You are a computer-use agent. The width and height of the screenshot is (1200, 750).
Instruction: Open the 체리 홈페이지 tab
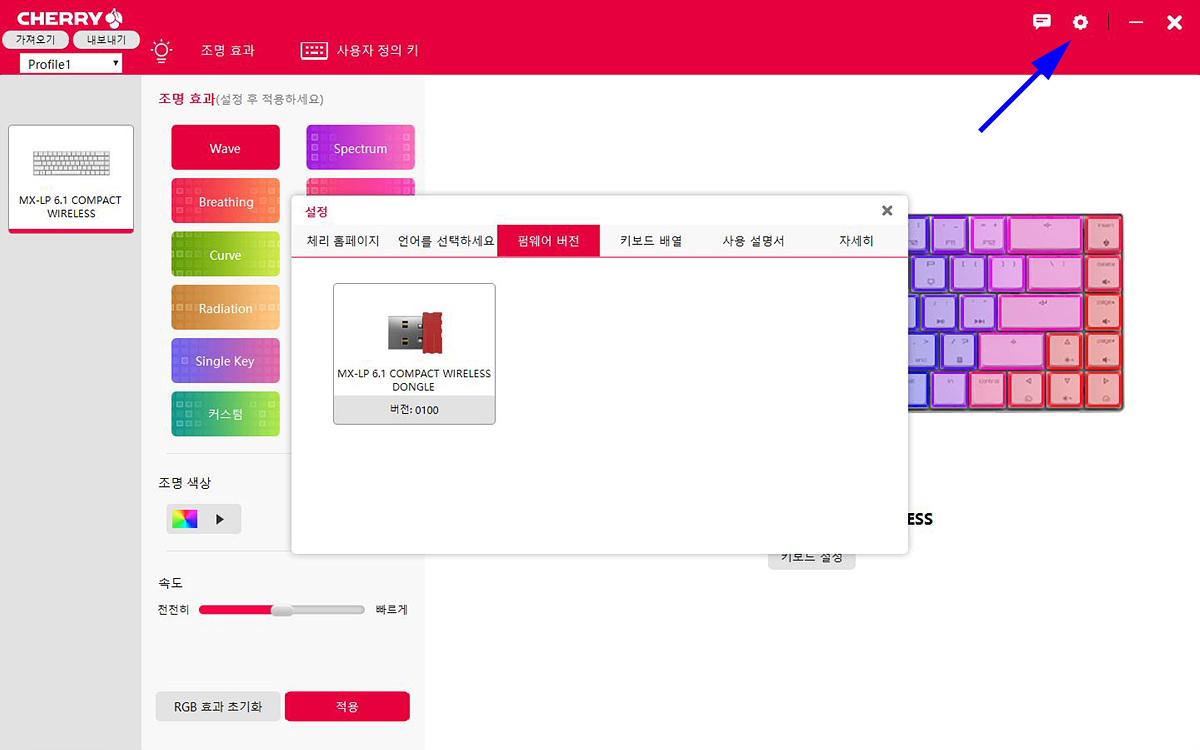pyautogui.click(x=343, y=241)
